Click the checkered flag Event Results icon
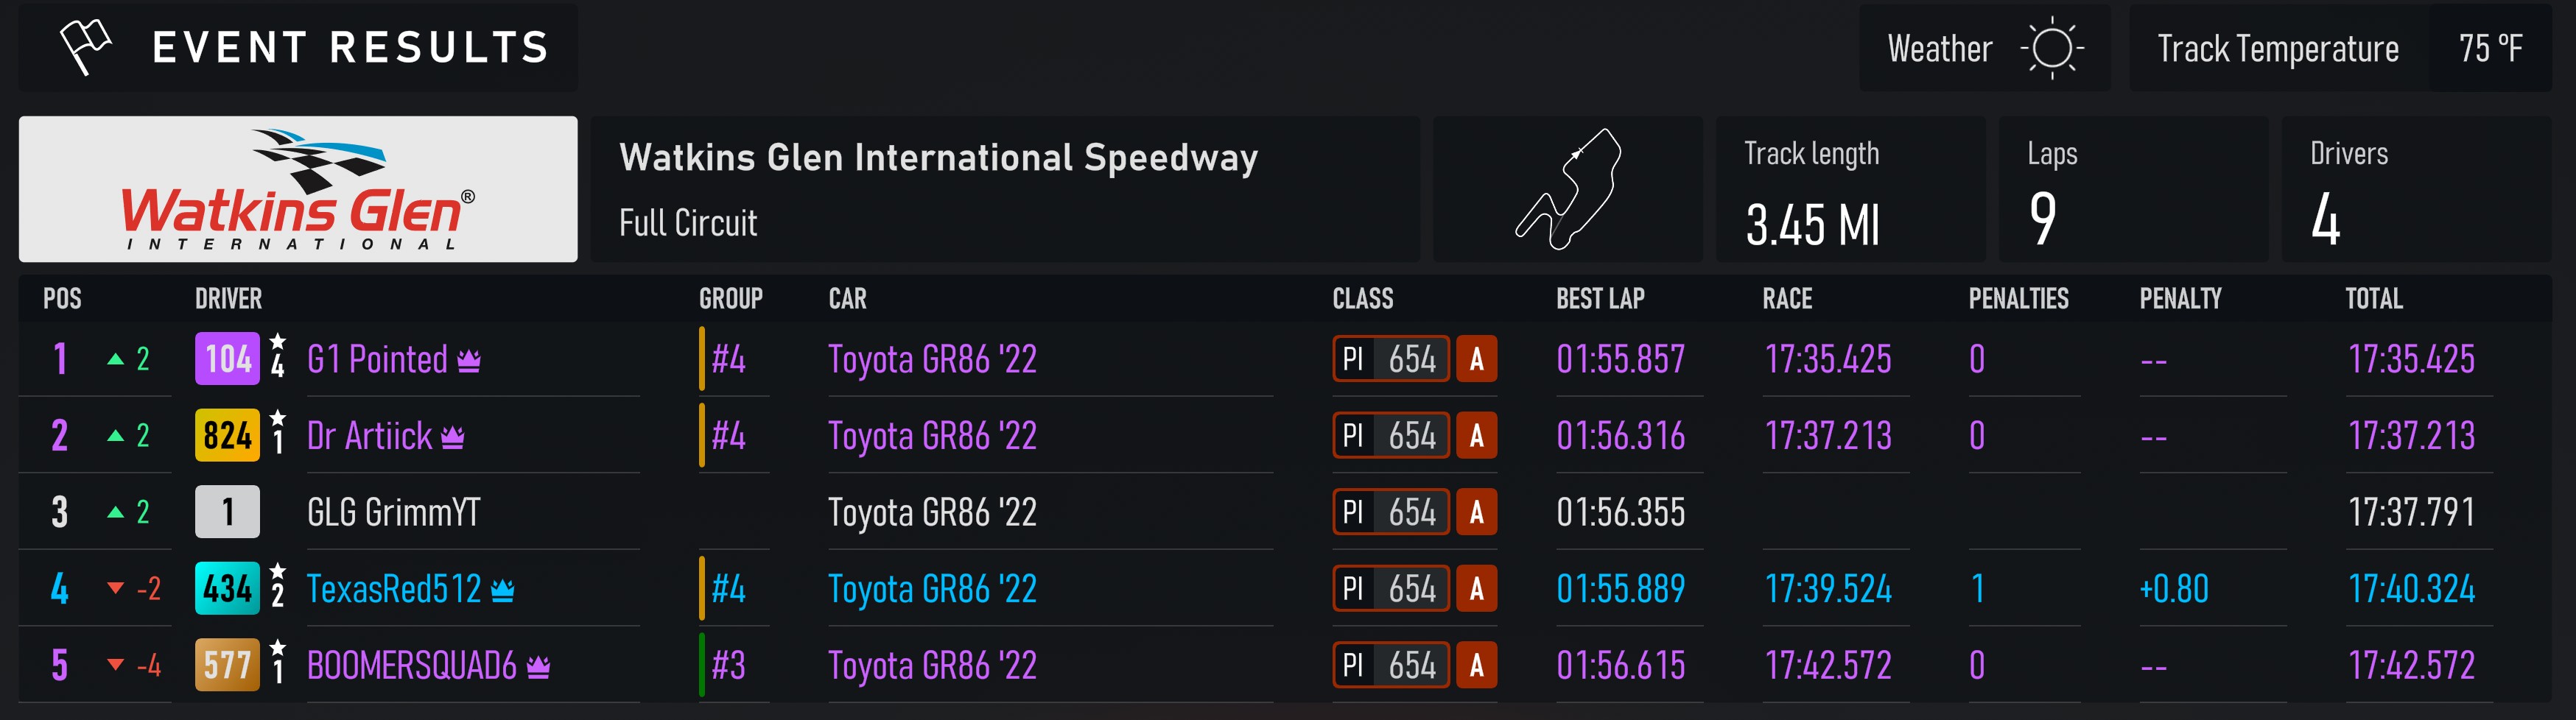The height and width of the screenshot is (720, 2576). coord(85,46)
